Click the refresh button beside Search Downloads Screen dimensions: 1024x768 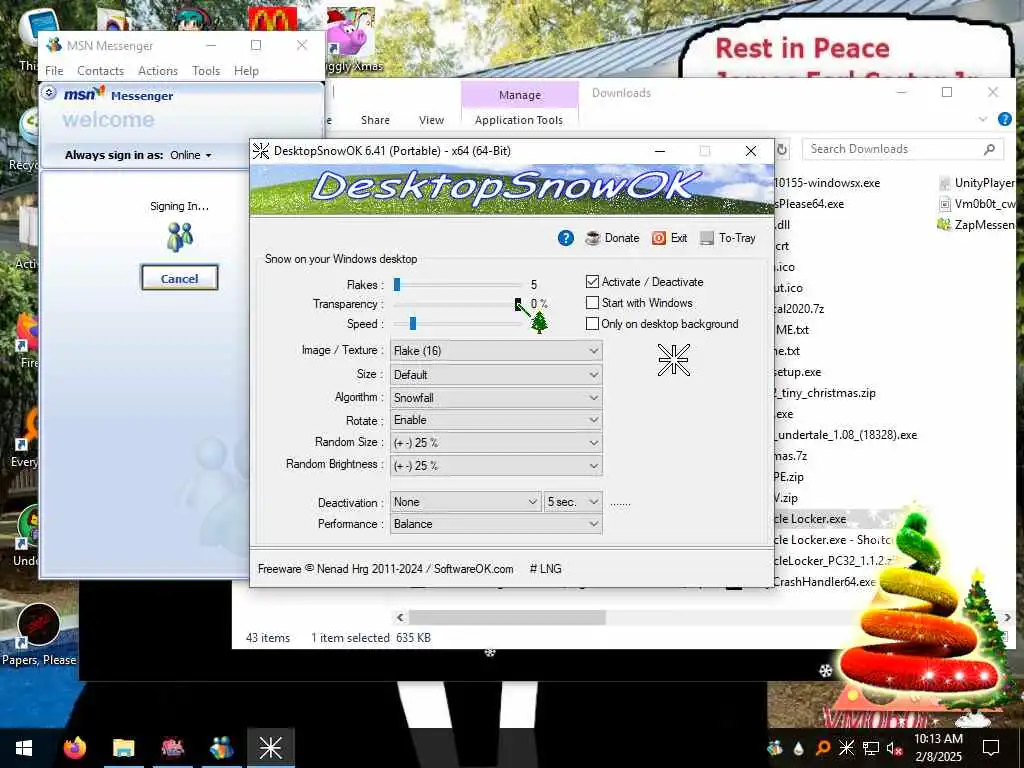click(782, 150)
